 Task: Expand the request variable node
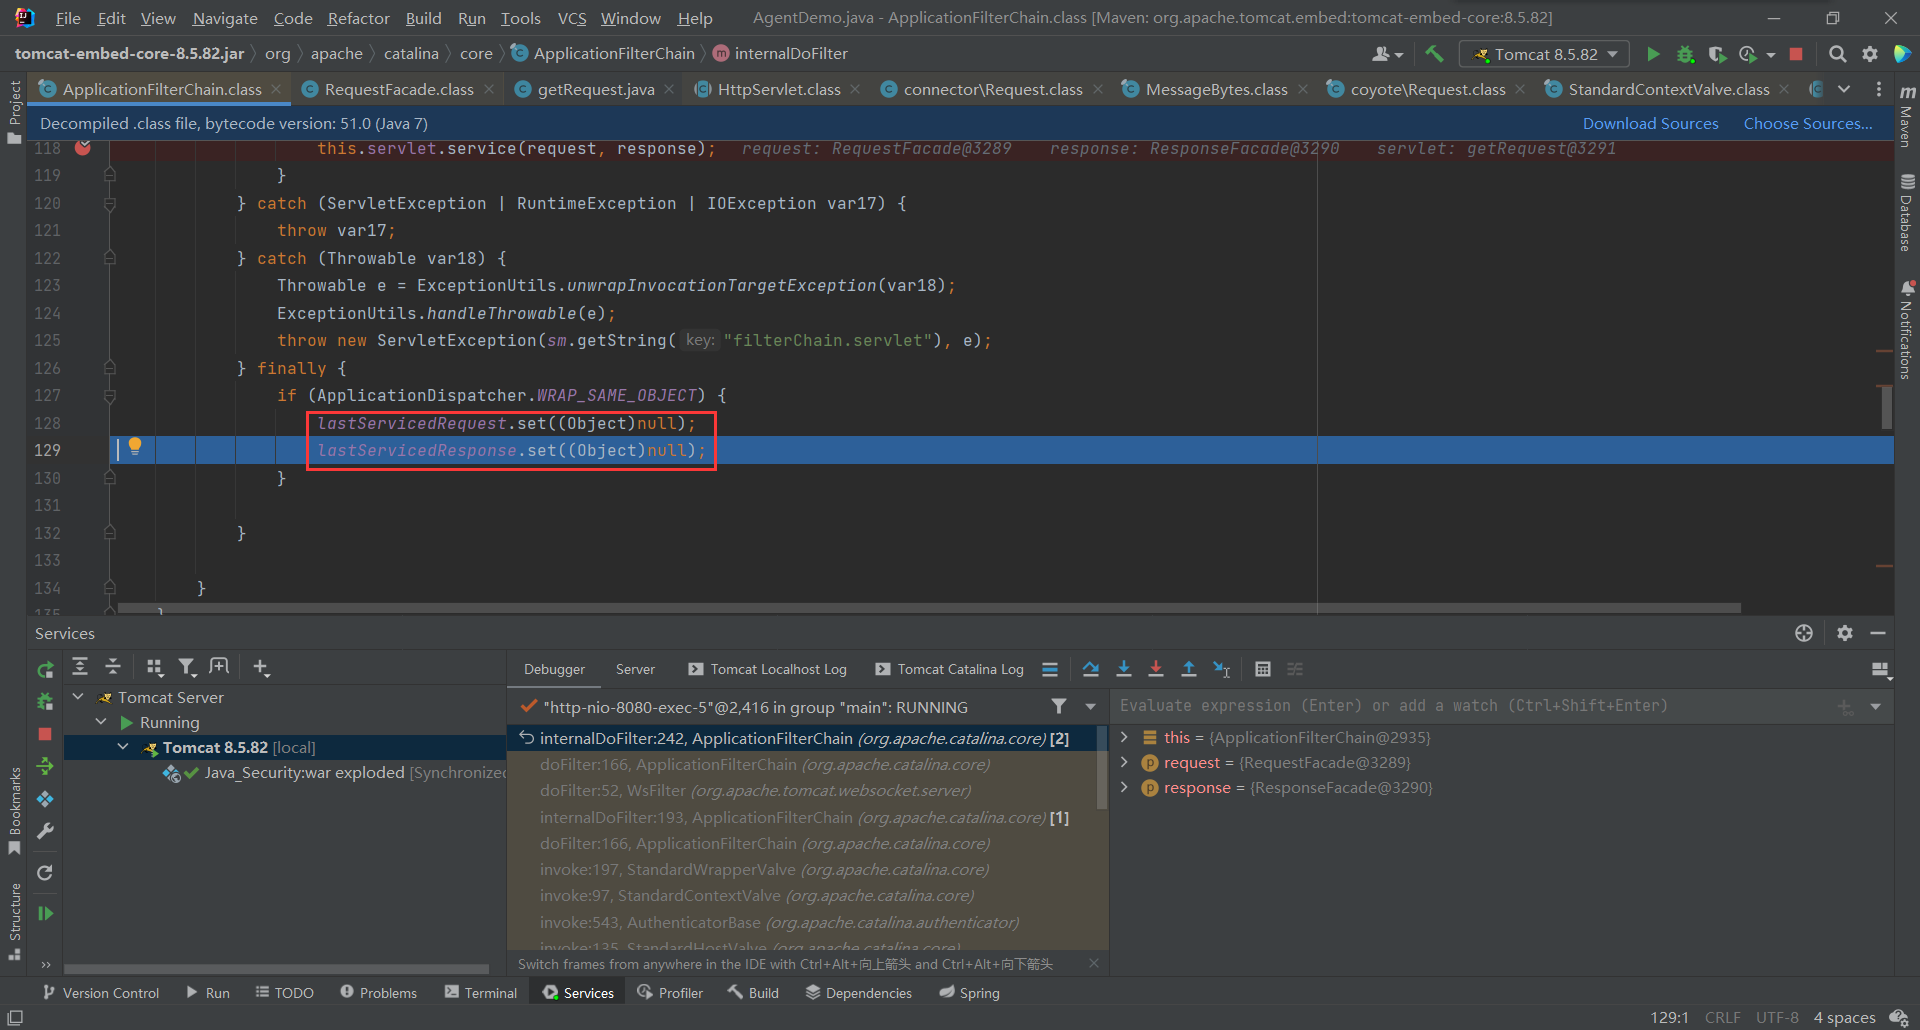pos(1124,762)
